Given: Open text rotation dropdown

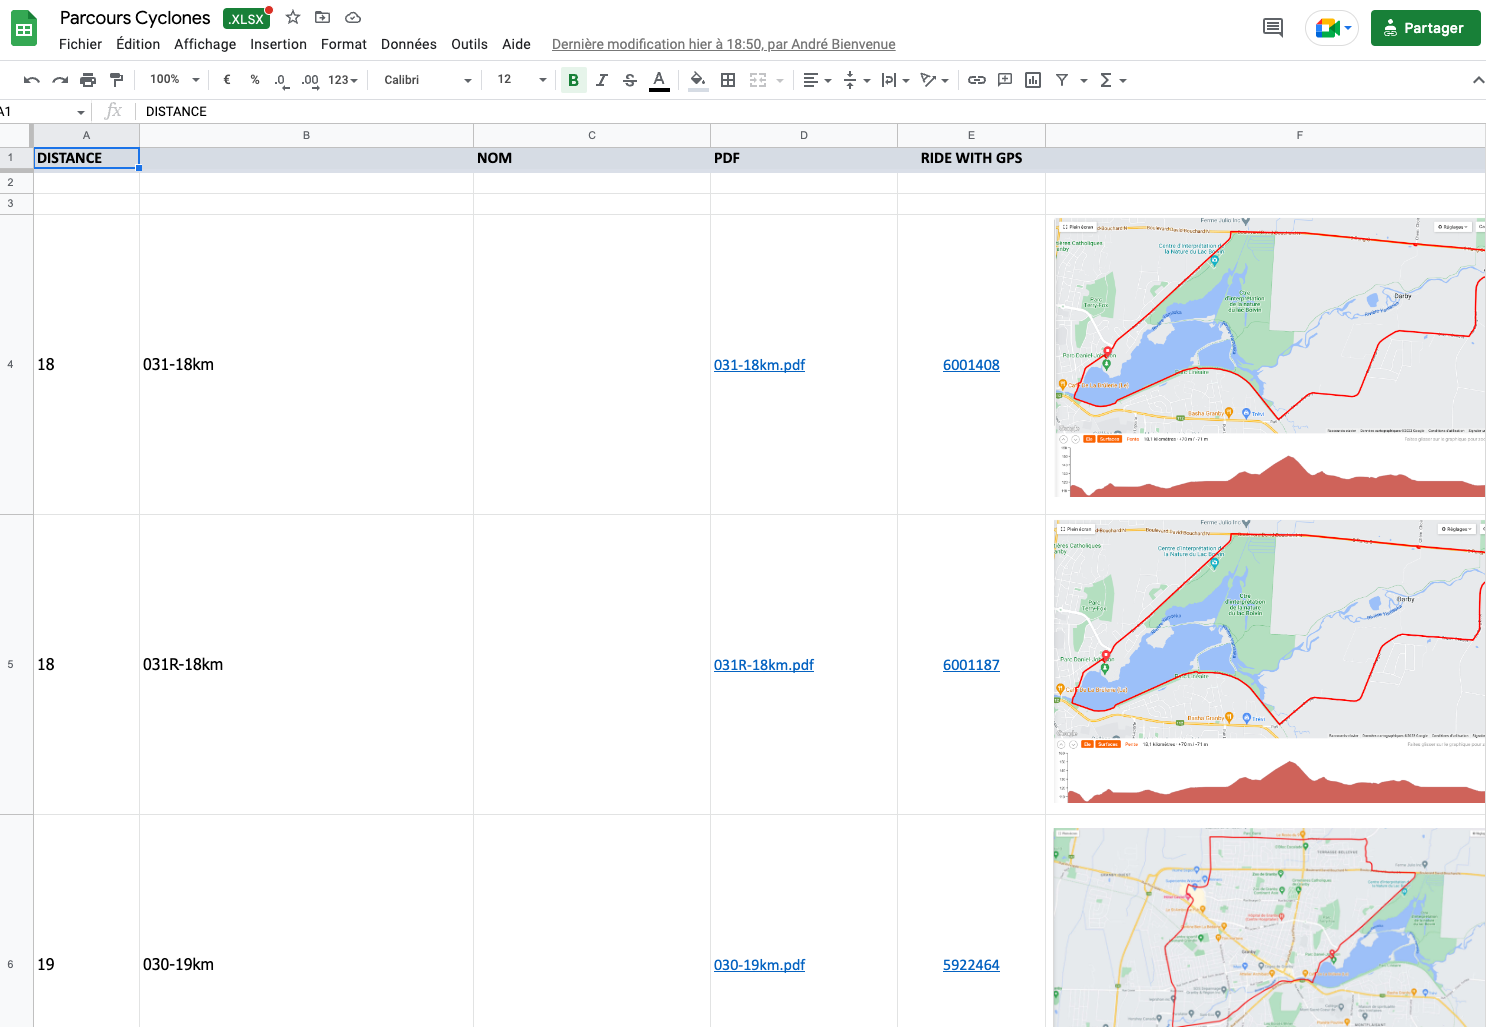Looking at the screenshot, I should 934,80.
